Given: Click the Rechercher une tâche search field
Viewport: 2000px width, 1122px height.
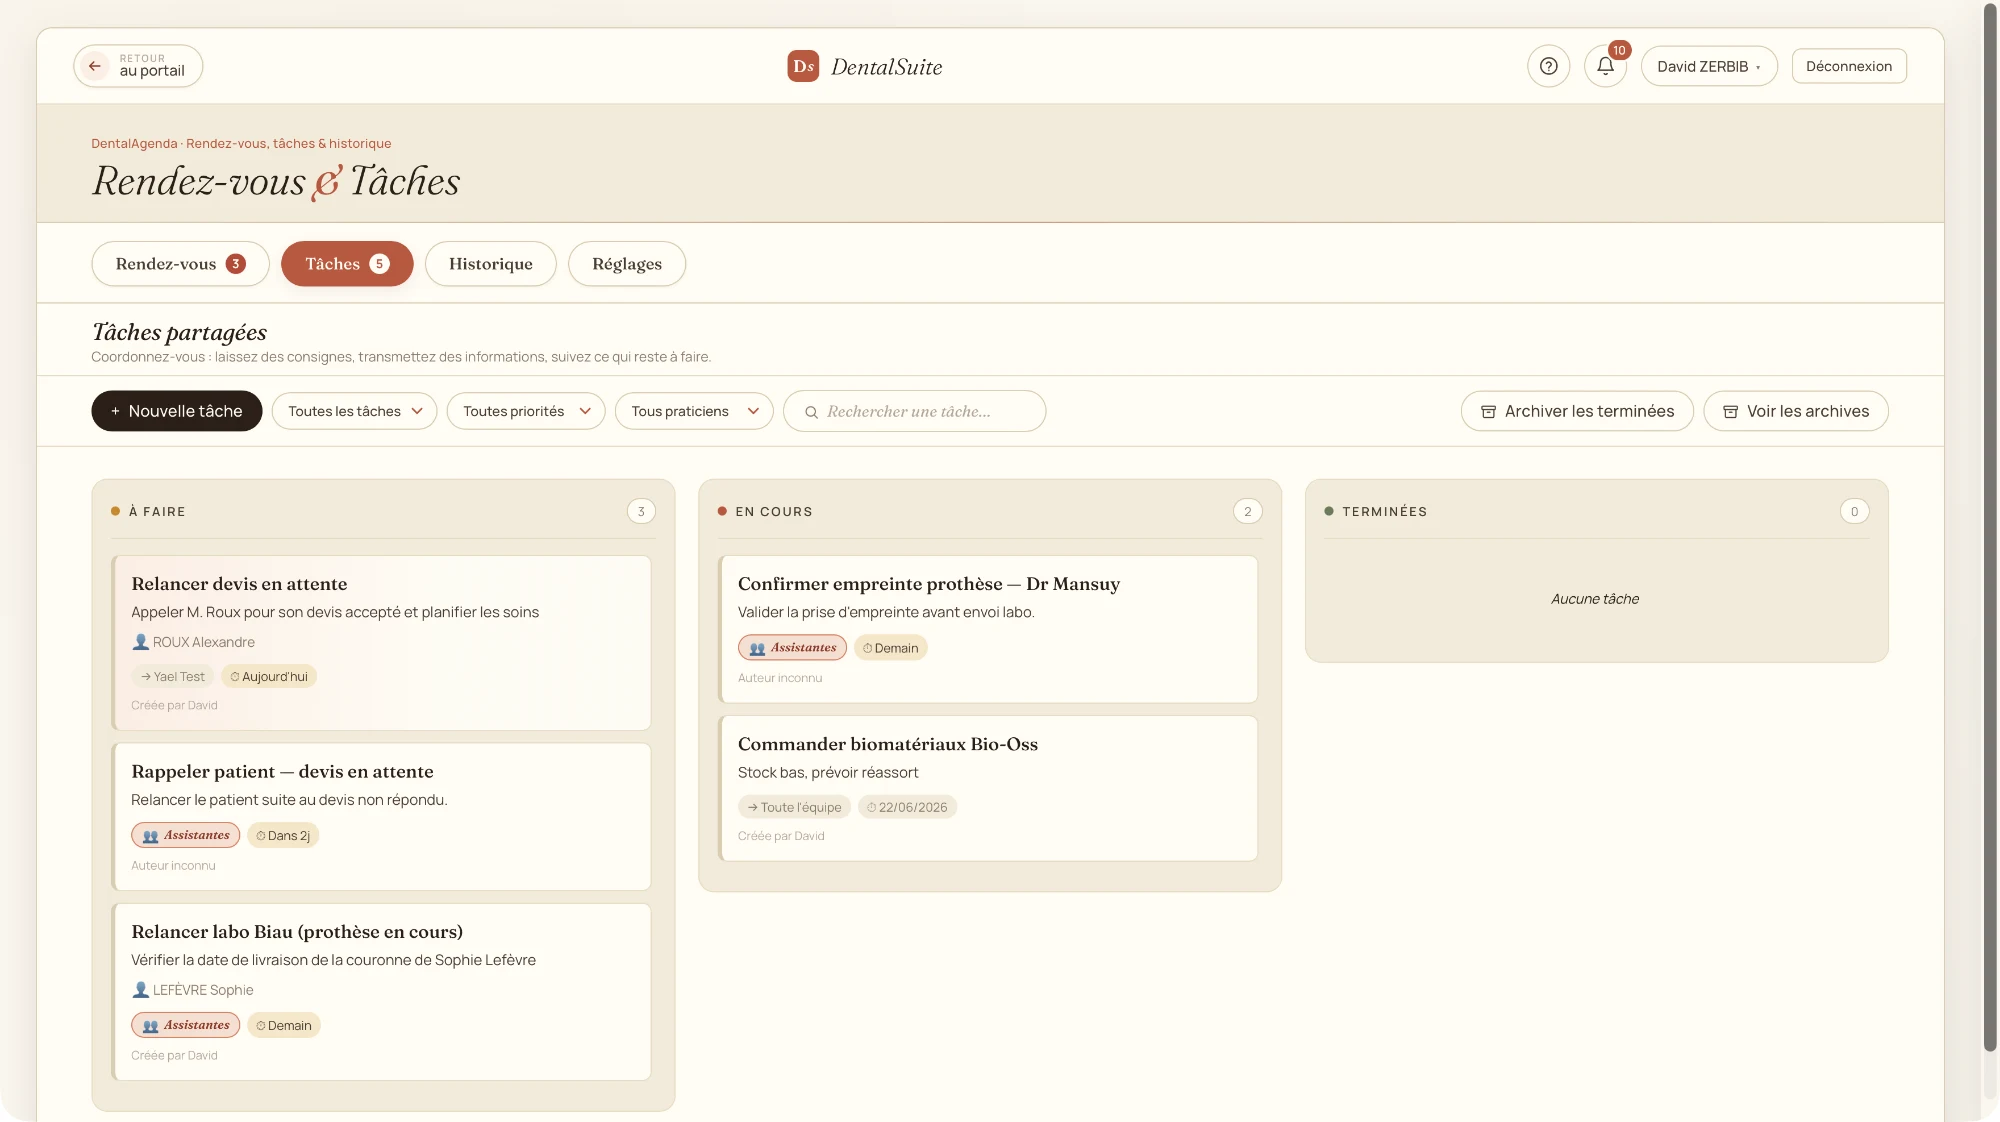Looking at the screenshot, I should click(914, 411).
